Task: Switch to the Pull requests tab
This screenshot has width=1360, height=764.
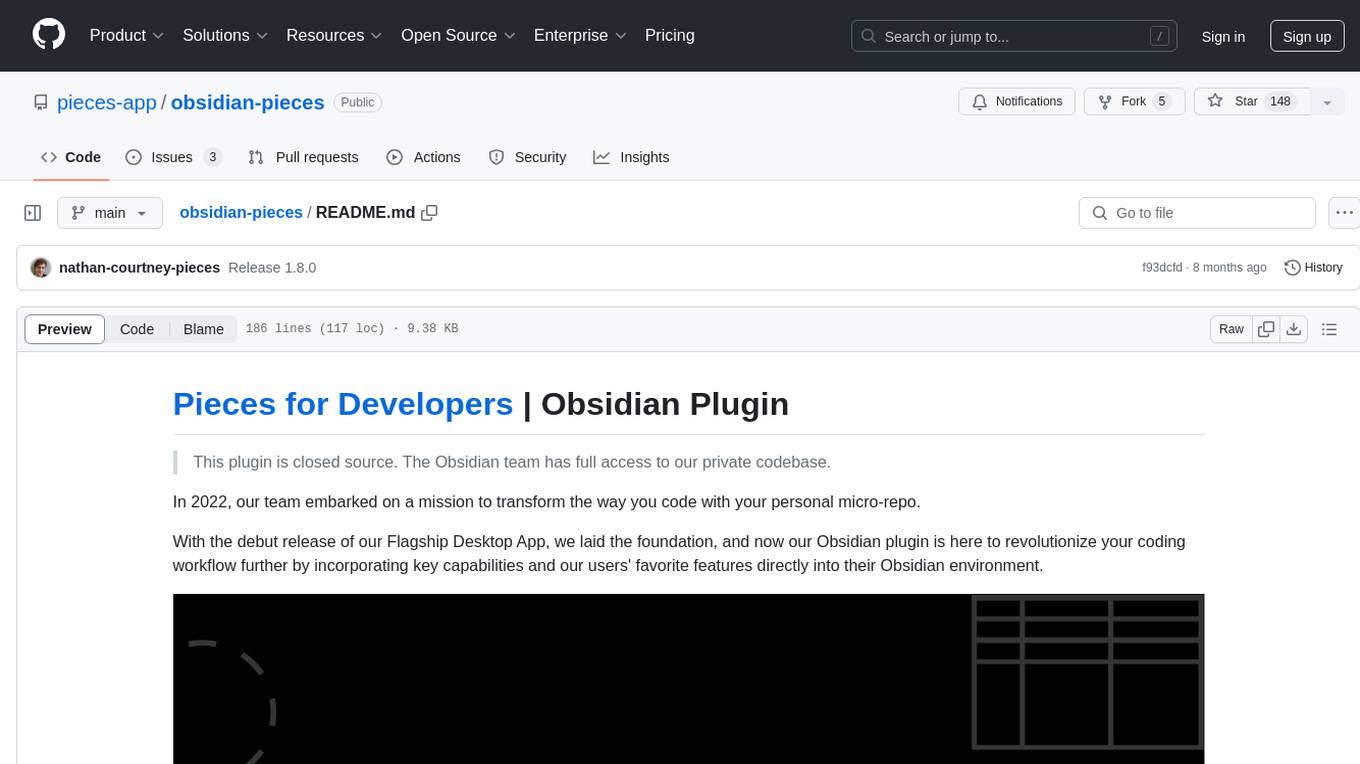Action: coord(303,157)
